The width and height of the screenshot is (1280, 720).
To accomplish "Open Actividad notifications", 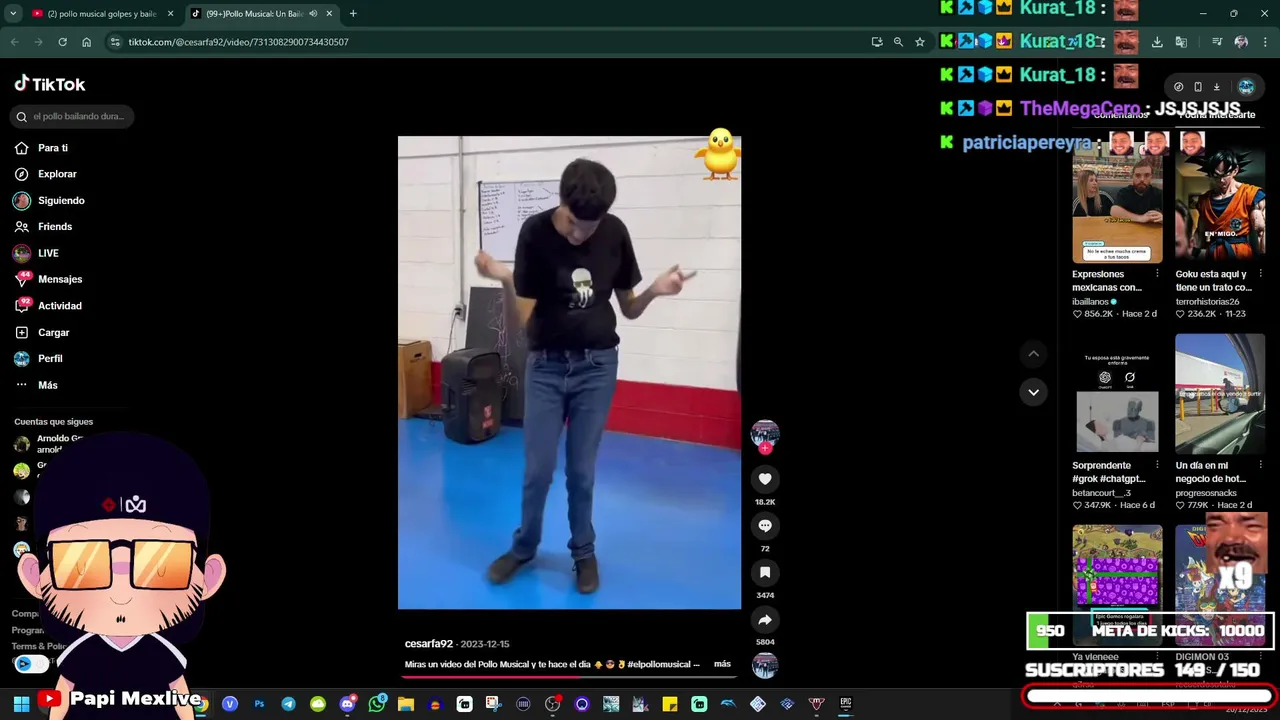I will (49, 306).
